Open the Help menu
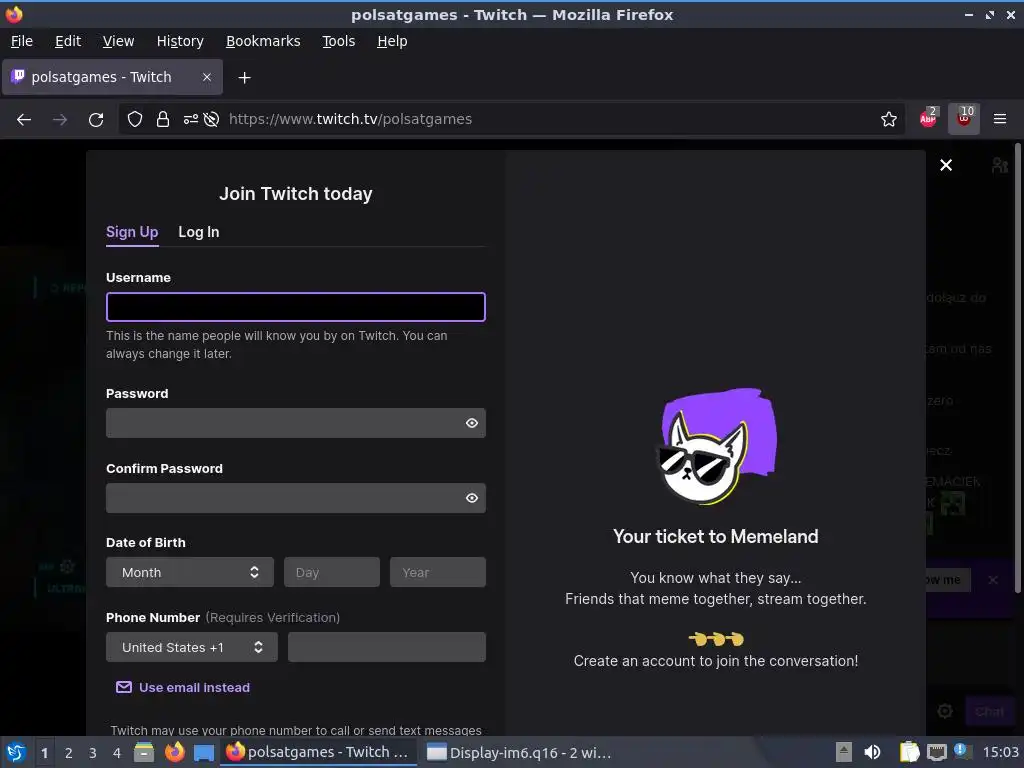The height and width of the screenshot is (768, 1024). (392, 41)
